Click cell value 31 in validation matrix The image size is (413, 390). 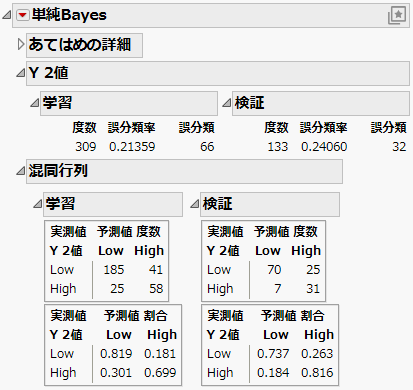point(313,289)
